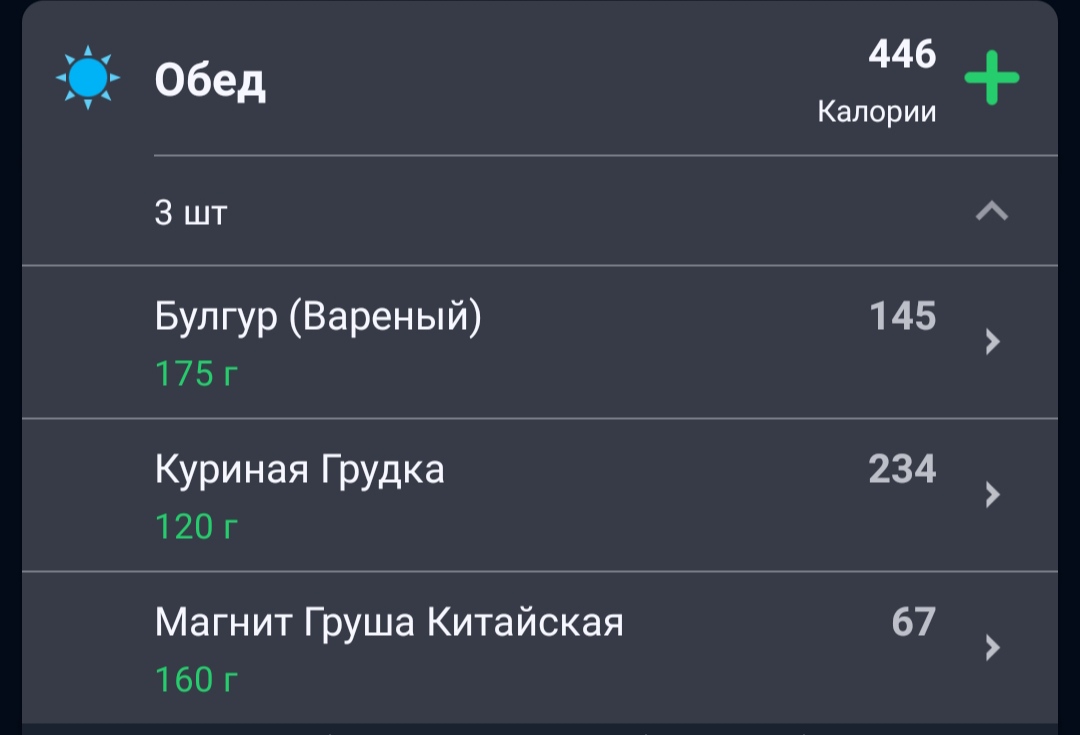Tap the 160 г portion amount
Viewport: 1080px width, 735px height.
click(196, 680)
